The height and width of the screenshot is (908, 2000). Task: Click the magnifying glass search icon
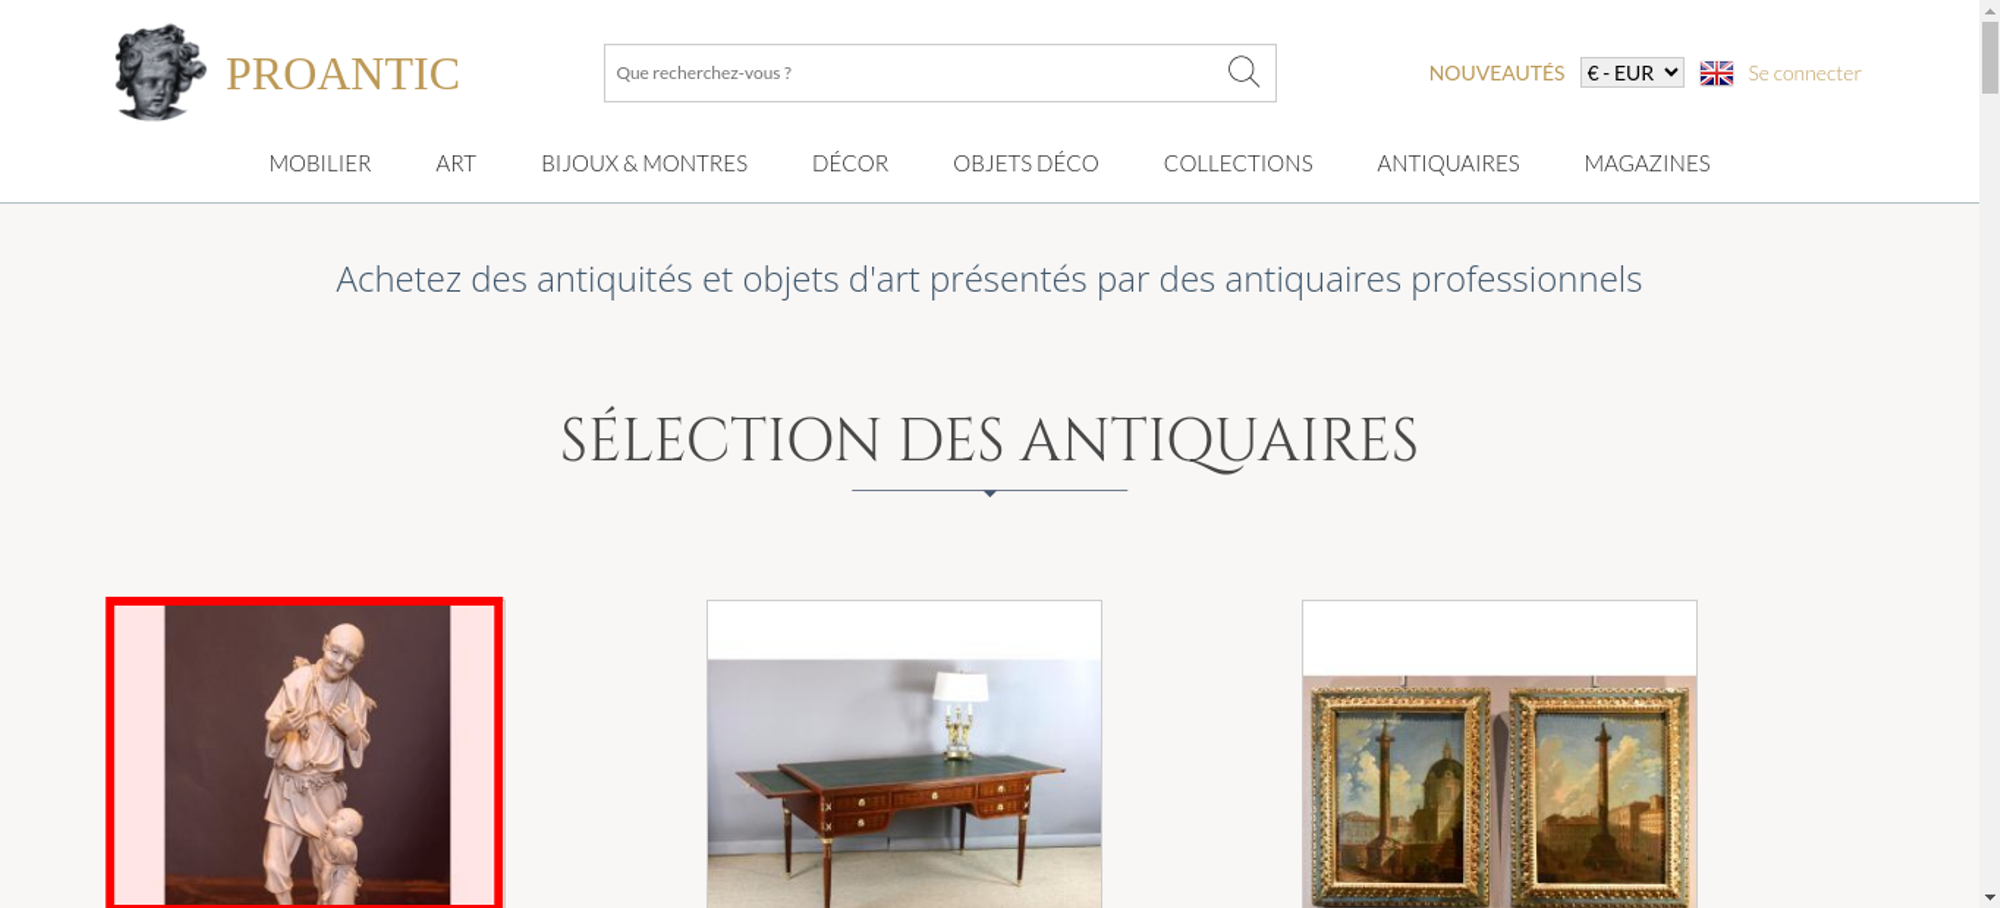1243,72
